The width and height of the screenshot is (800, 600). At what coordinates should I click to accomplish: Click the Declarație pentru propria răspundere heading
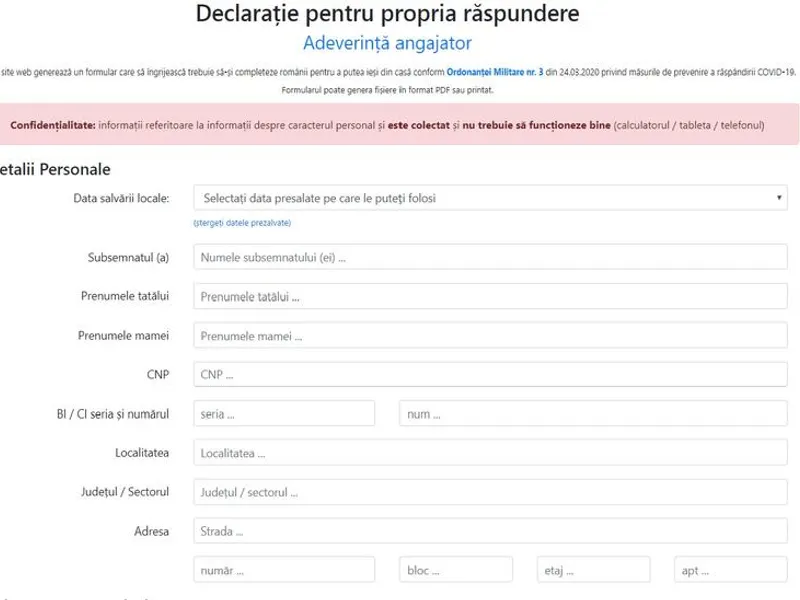click(387, 15)
